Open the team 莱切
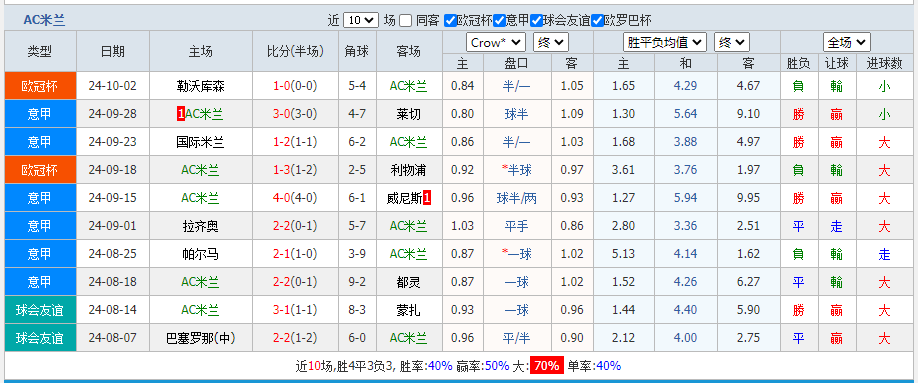The height and width of the screenshot is (383, 918). point(409,114)
